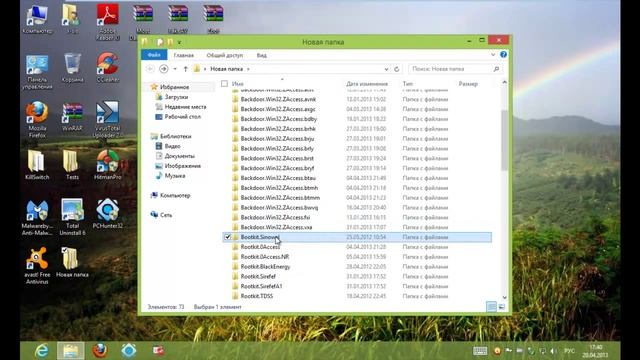The image size is (640, 360).
Task: Open the Компьютер desktop shortcut
Action: click(x=37, y=20)
